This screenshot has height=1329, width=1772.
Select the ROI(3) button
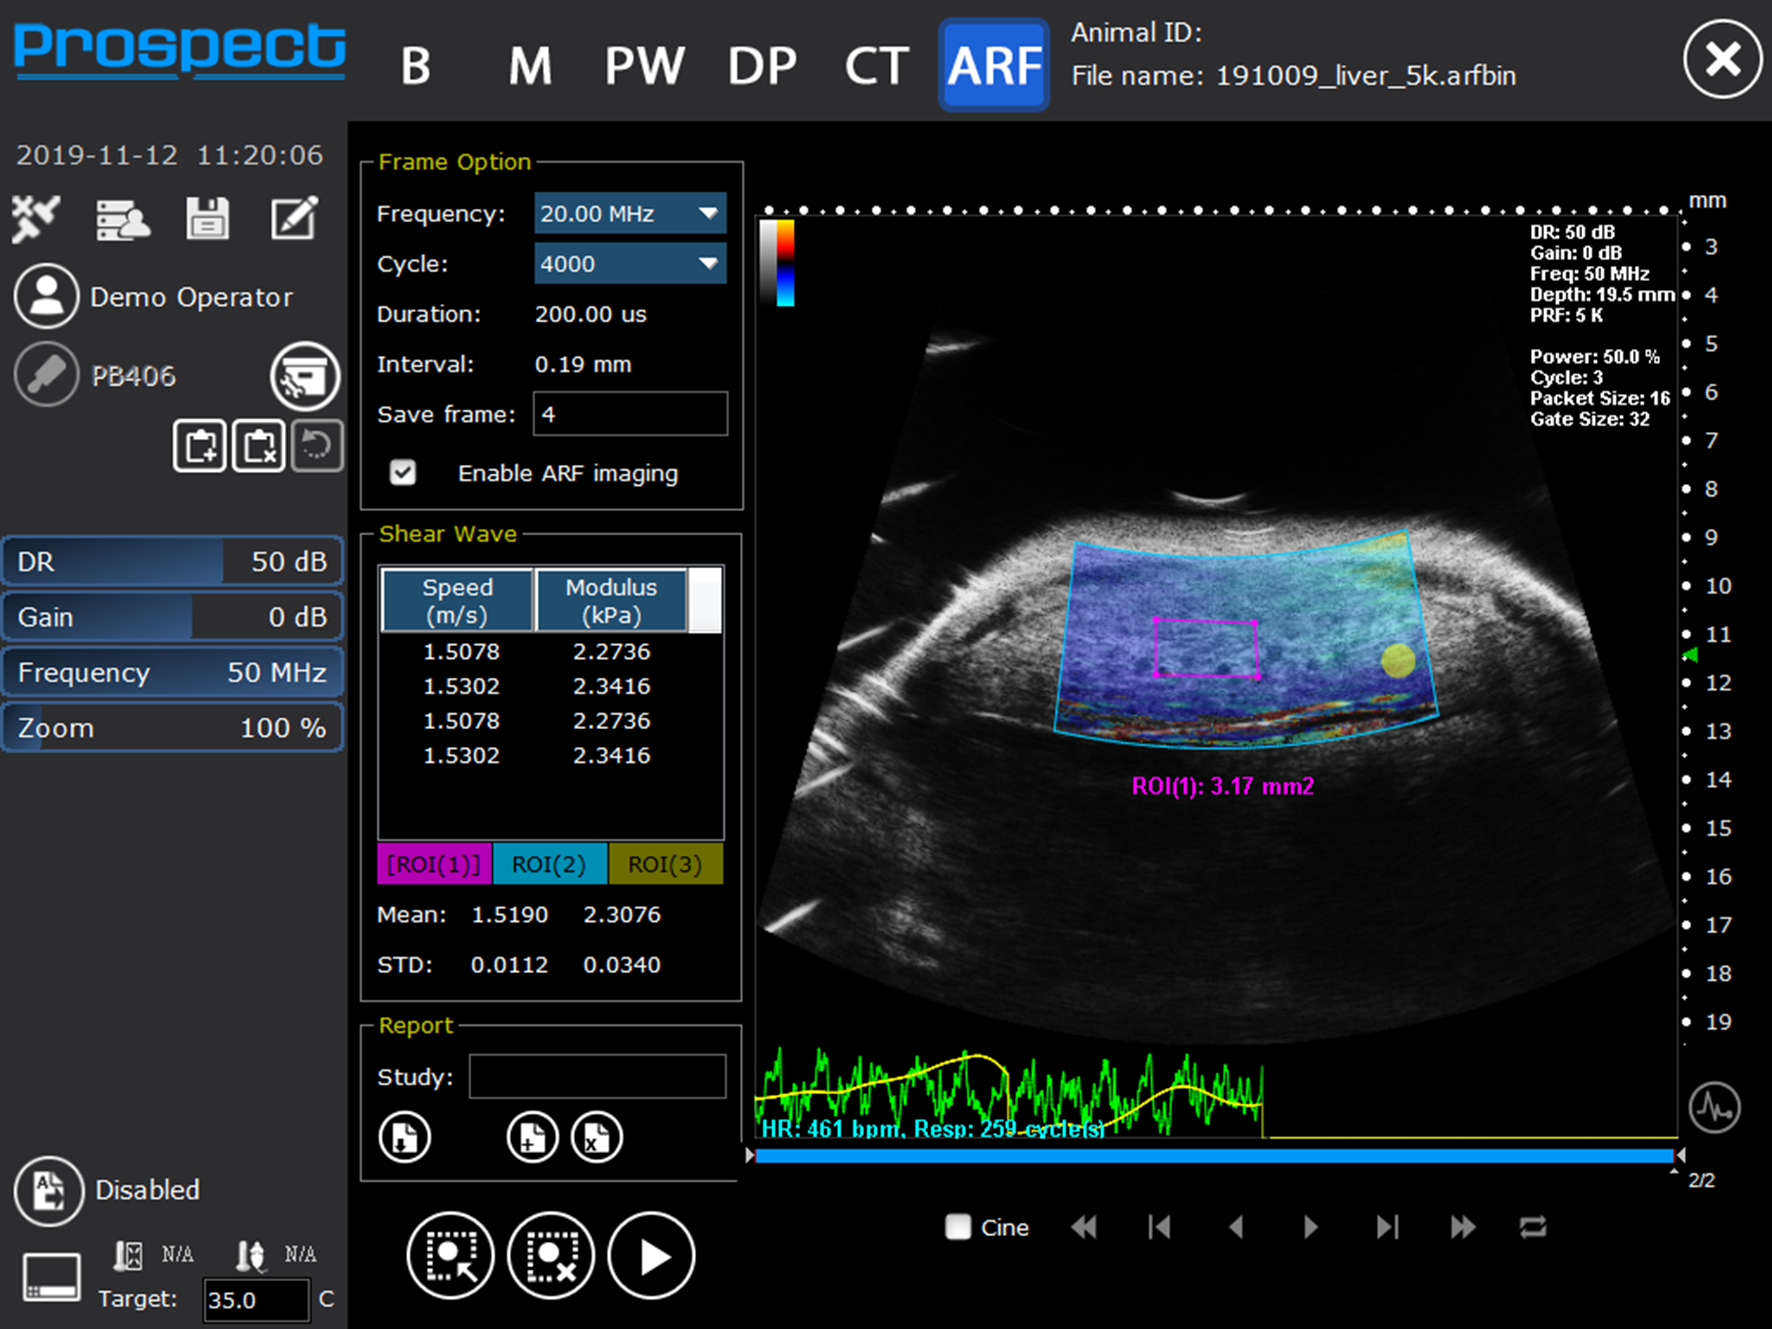(665, 864)
